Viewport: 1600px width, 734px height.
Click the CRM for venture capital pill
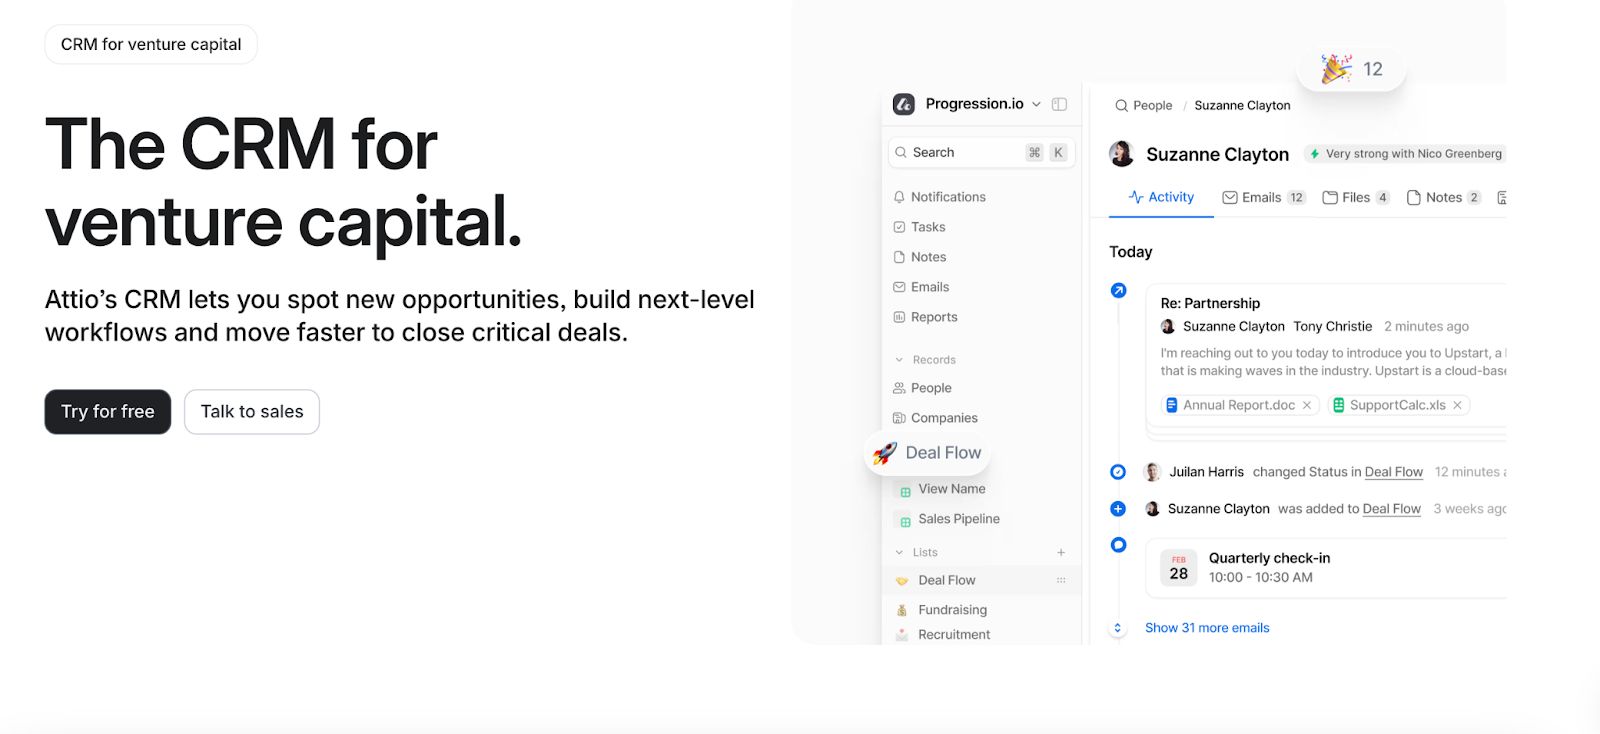[x=151, y=44]
